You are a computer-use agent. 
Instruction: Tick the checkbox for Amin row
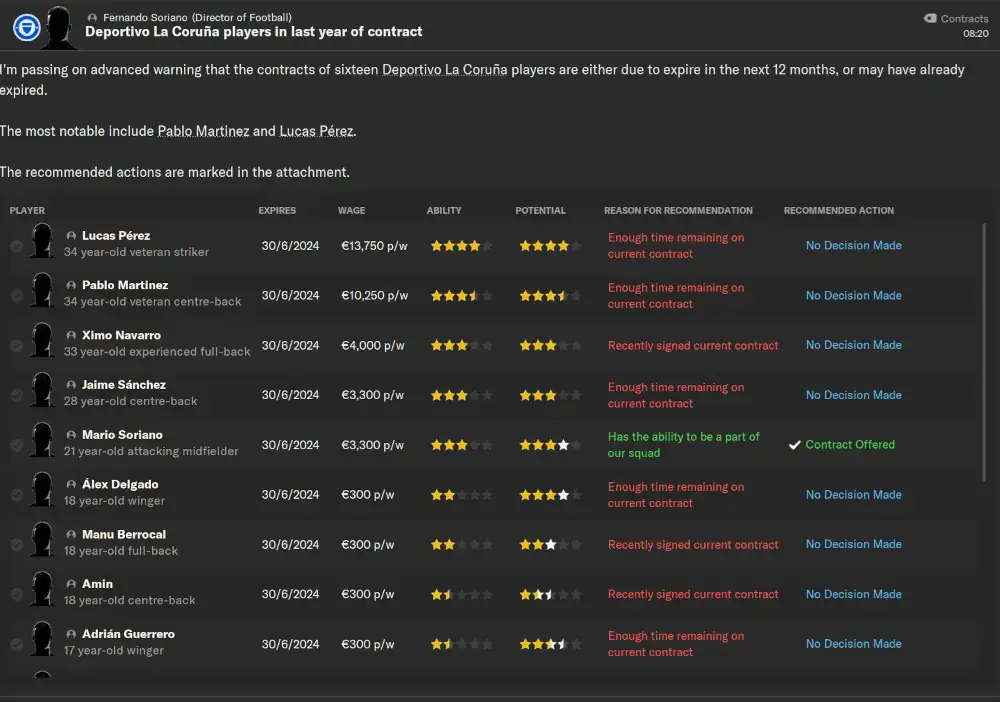[17, 594]
